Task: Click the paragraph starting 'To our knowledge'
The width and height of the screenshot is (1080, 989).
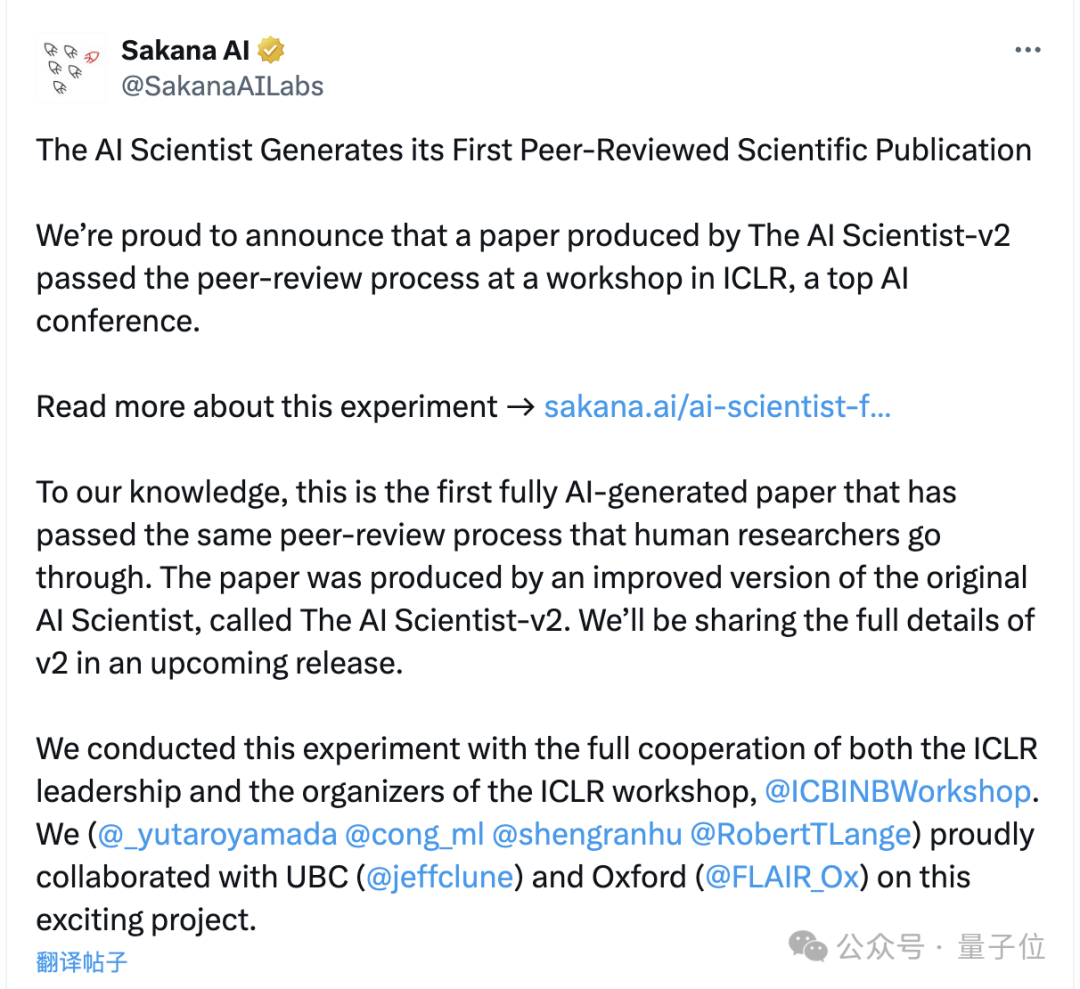Action: coord(536,578)
